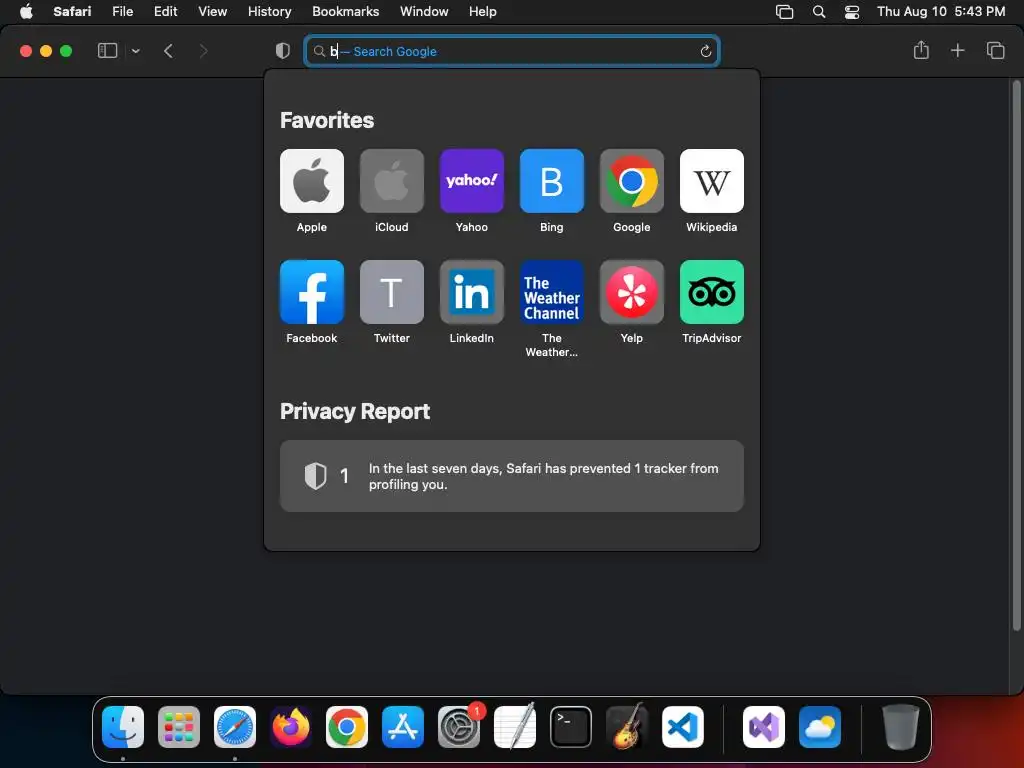Open Finder from the Dock
1024x768 pixels.
point(123,727)
